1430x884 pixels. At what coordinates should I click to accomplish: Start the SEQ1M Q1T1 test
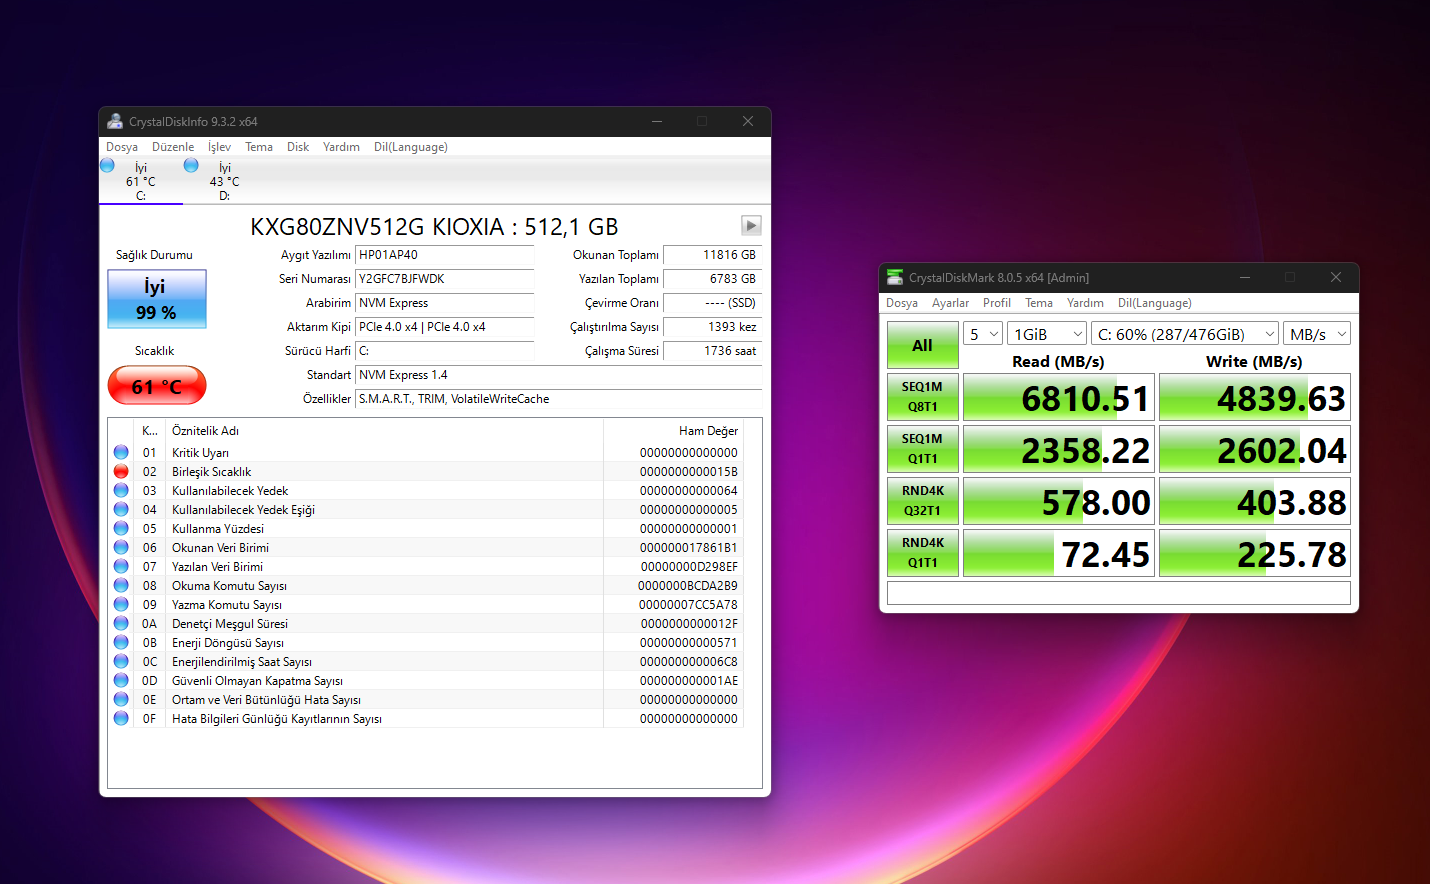(x=922, y=449)
